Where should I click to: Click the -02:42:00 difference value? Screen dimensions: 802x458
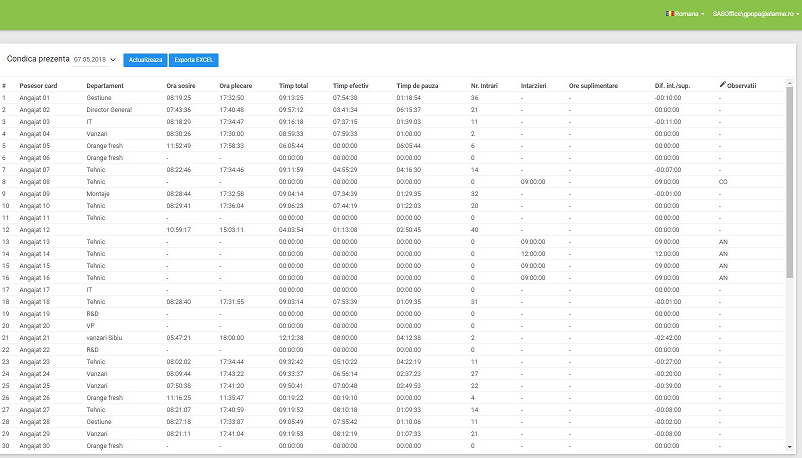click(x=668, y=338)
